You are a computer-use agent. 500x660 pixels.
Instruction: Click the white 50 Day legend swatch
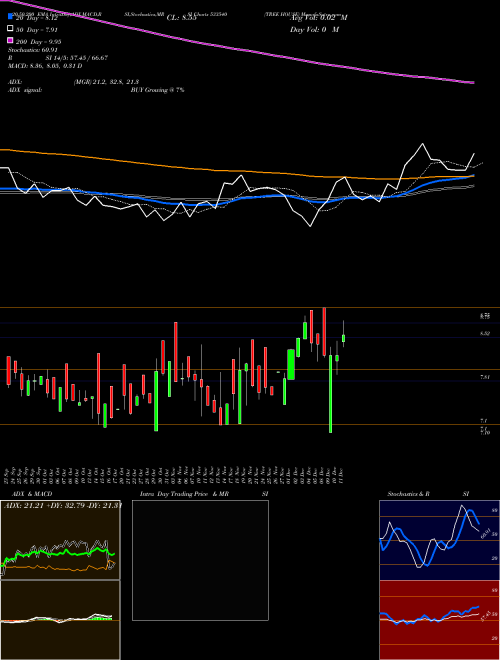click(10, 29)
